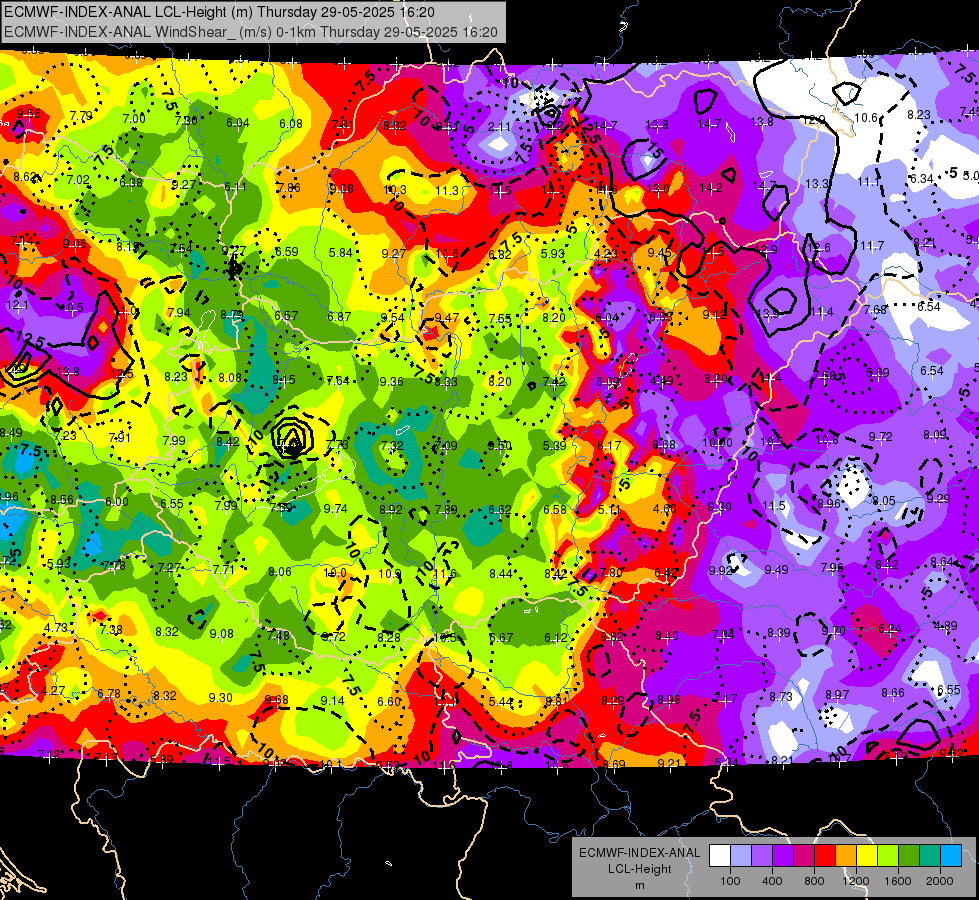Viewport: 979px width, 900px height.
Task: Click the wind shear value 7.79
Action: coord(81,116)
